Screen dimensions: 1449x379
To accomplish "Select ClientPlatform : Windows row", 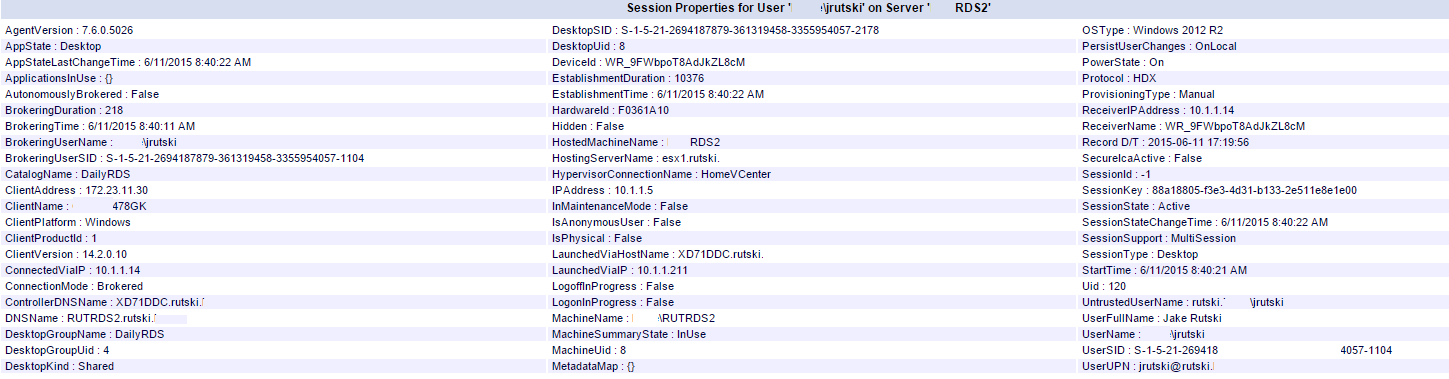I will (68, 222).
